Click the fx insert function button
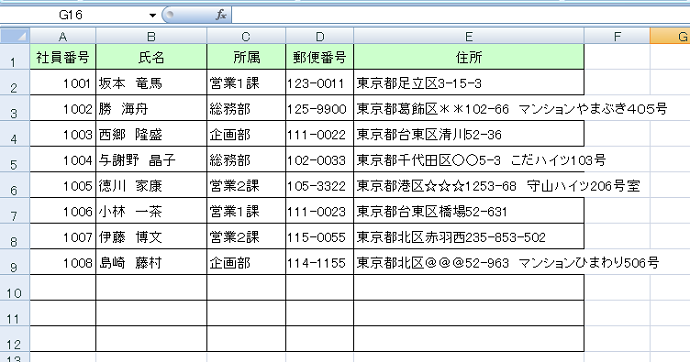690x362 pixels. point(221,15)
